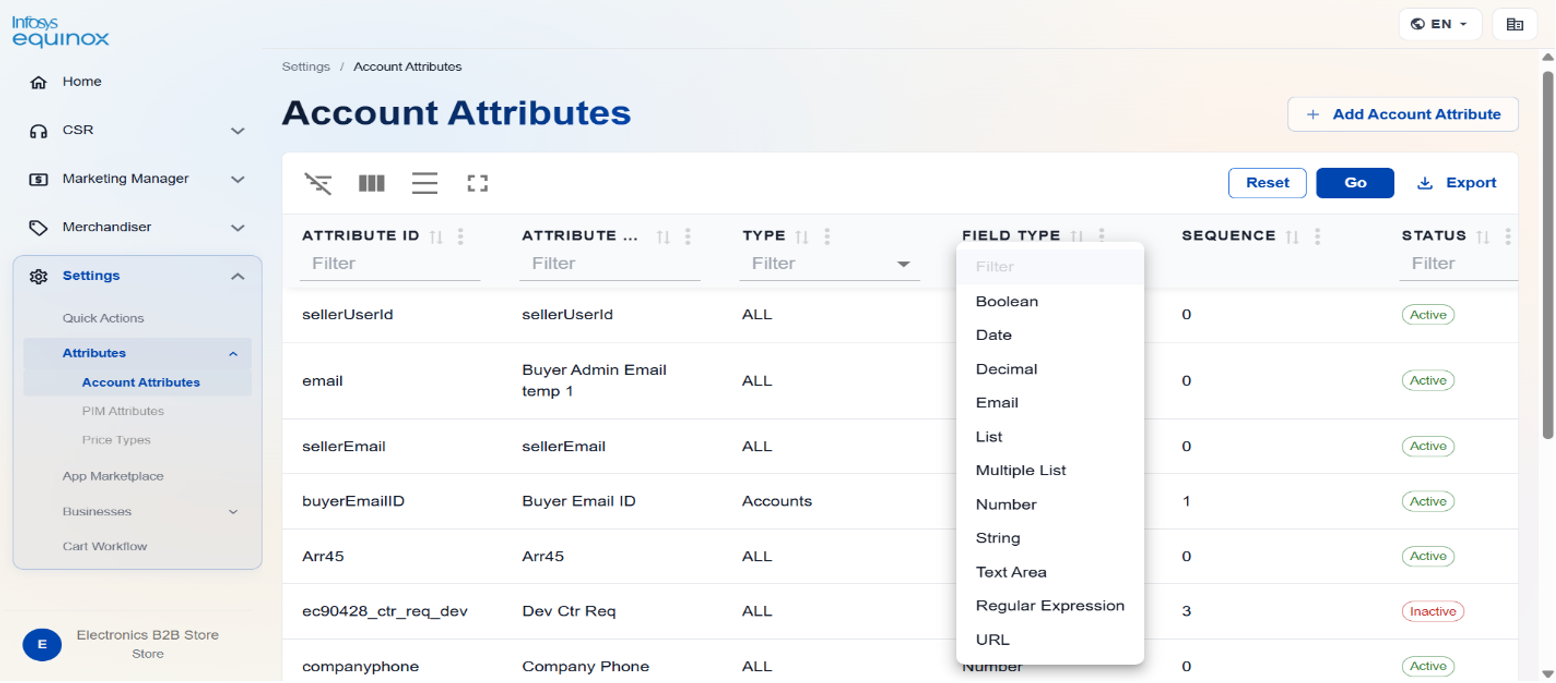Click the Infosys Equinox logo

(x=60, y=30)
